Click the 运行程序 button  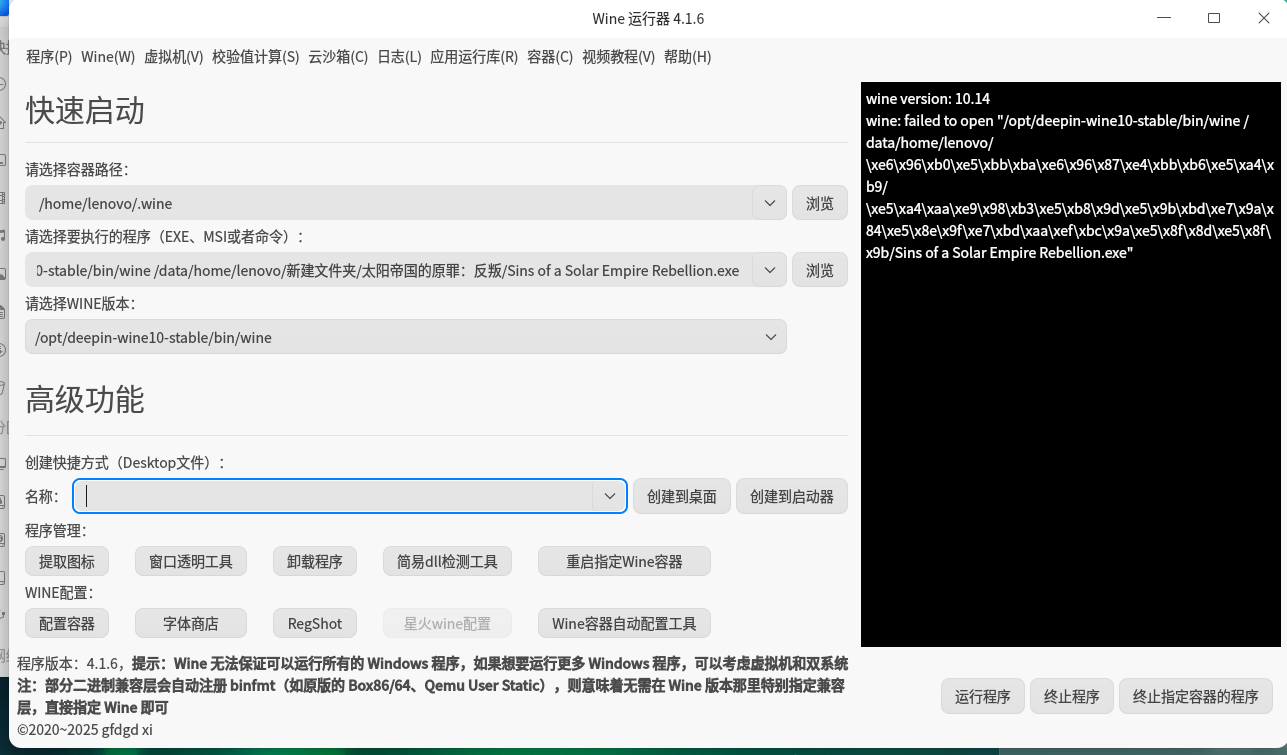tap(983, 697)
